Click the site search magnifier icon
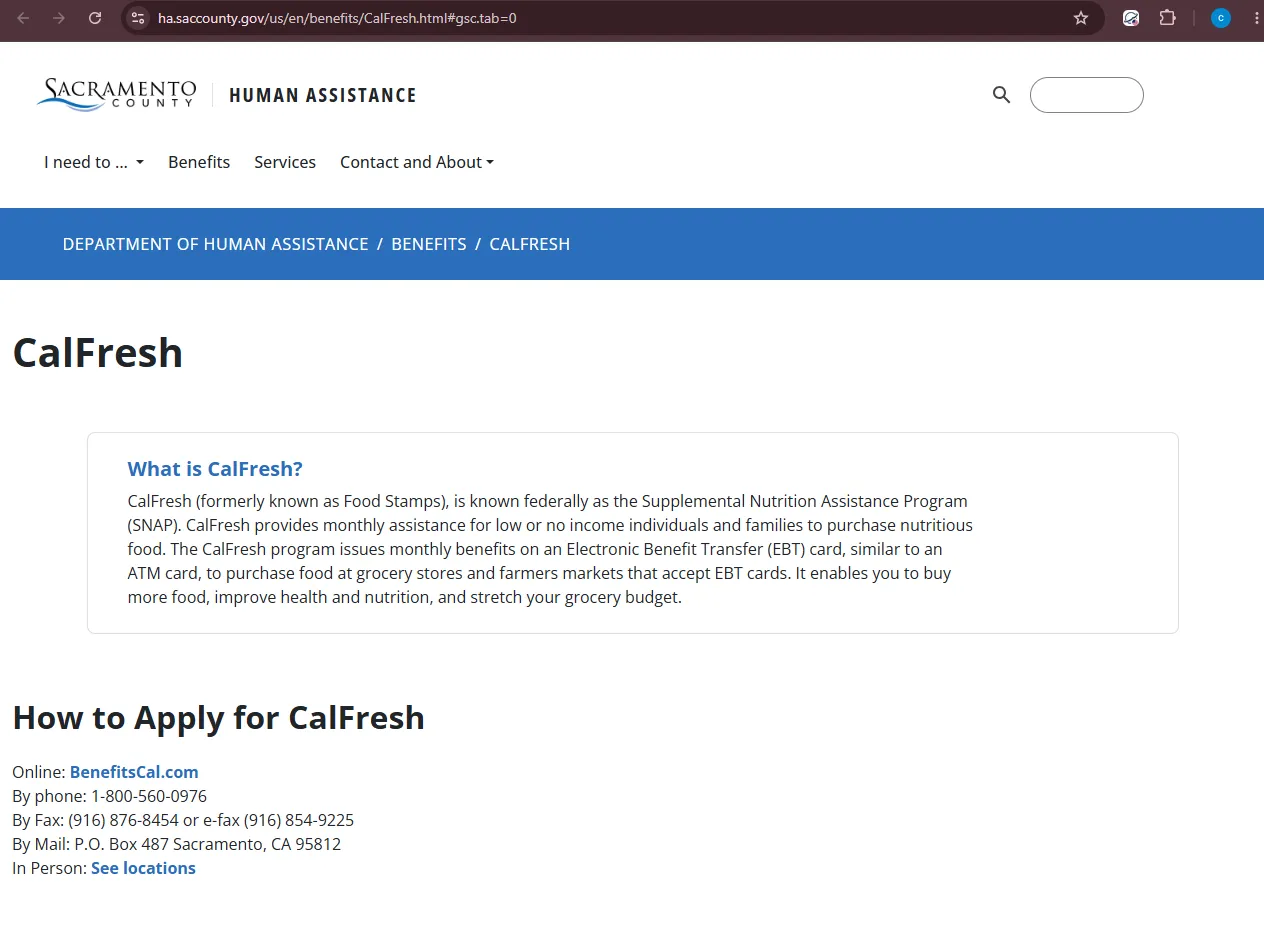This screenshot has height=927, width=1264. (x=1001, y=95)
